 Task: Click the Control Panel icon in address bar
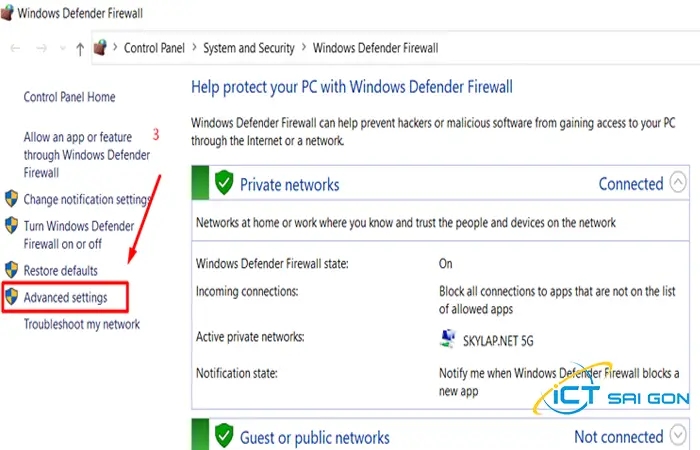tap(100, 47)
